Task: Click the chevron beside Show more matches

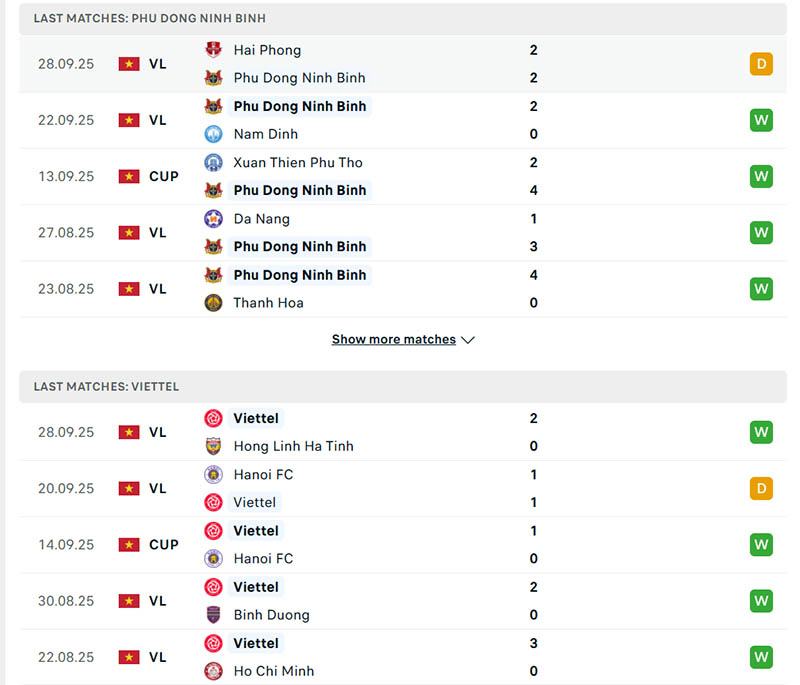Action: click(468, 340)
